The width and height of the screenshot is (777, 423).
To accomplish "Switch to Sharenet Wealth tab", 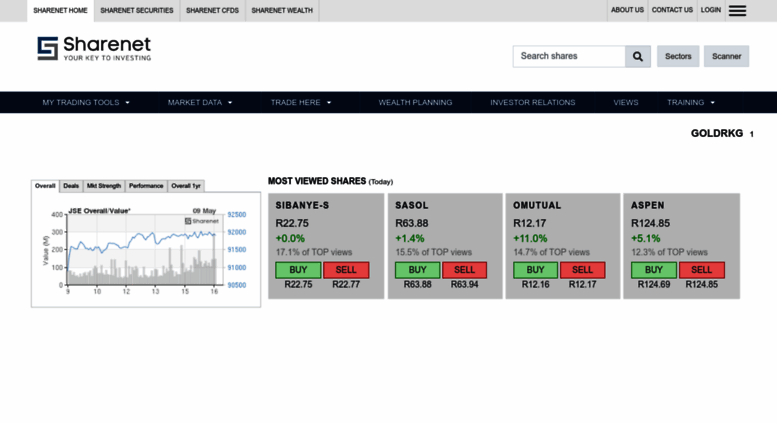I will click(282, 10).
